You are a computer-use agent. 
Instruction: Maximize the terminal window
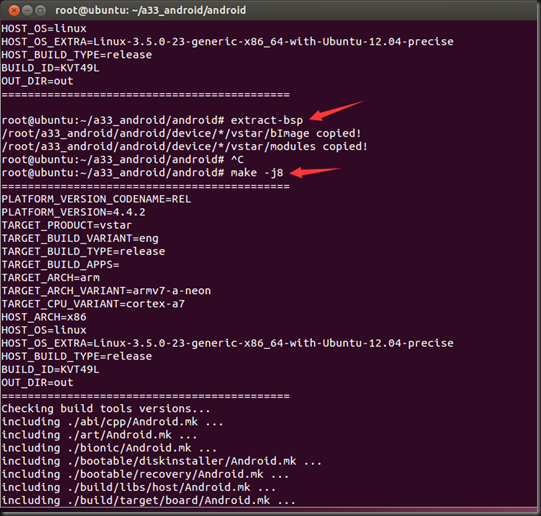(x=41, y=11)
